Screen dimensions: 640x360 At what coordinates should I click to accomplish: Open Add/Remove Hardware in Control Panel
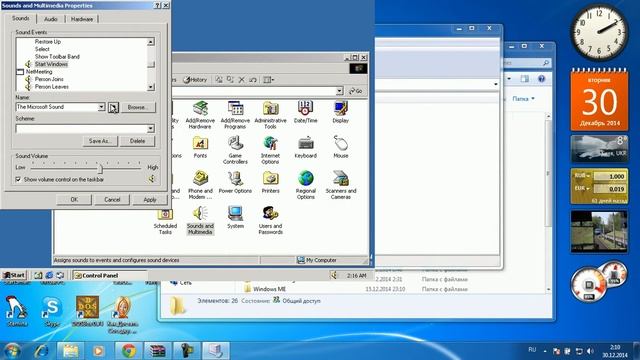click(200, 114)
